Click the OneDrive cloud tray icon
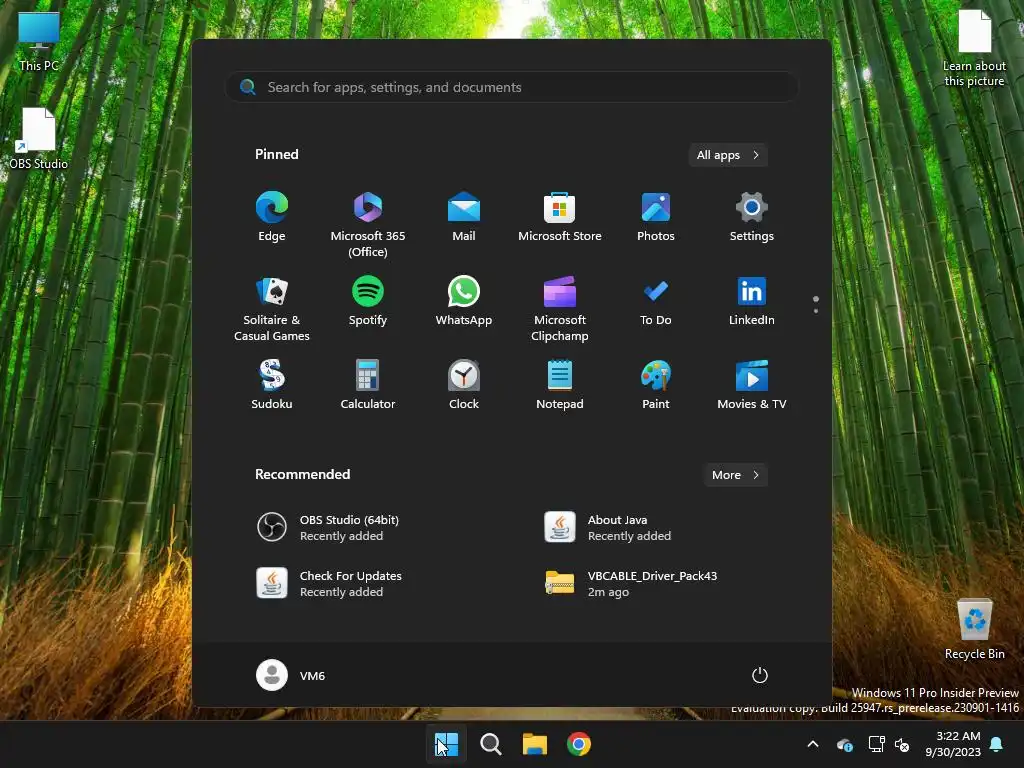 pyautogui.click(x=844, y=744)
